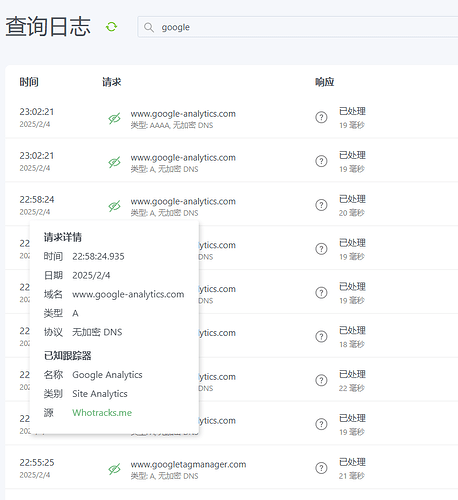Click the tracker eye icon on the AAAA request row

[114, 118]
